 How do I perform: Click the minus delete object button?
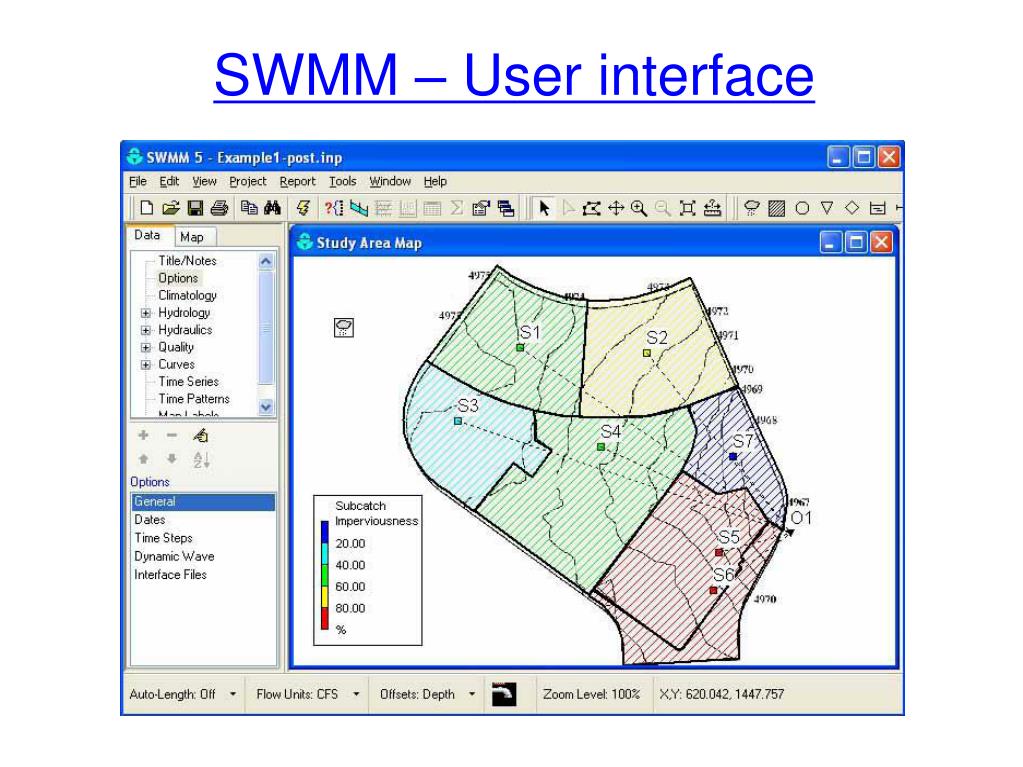172,435
